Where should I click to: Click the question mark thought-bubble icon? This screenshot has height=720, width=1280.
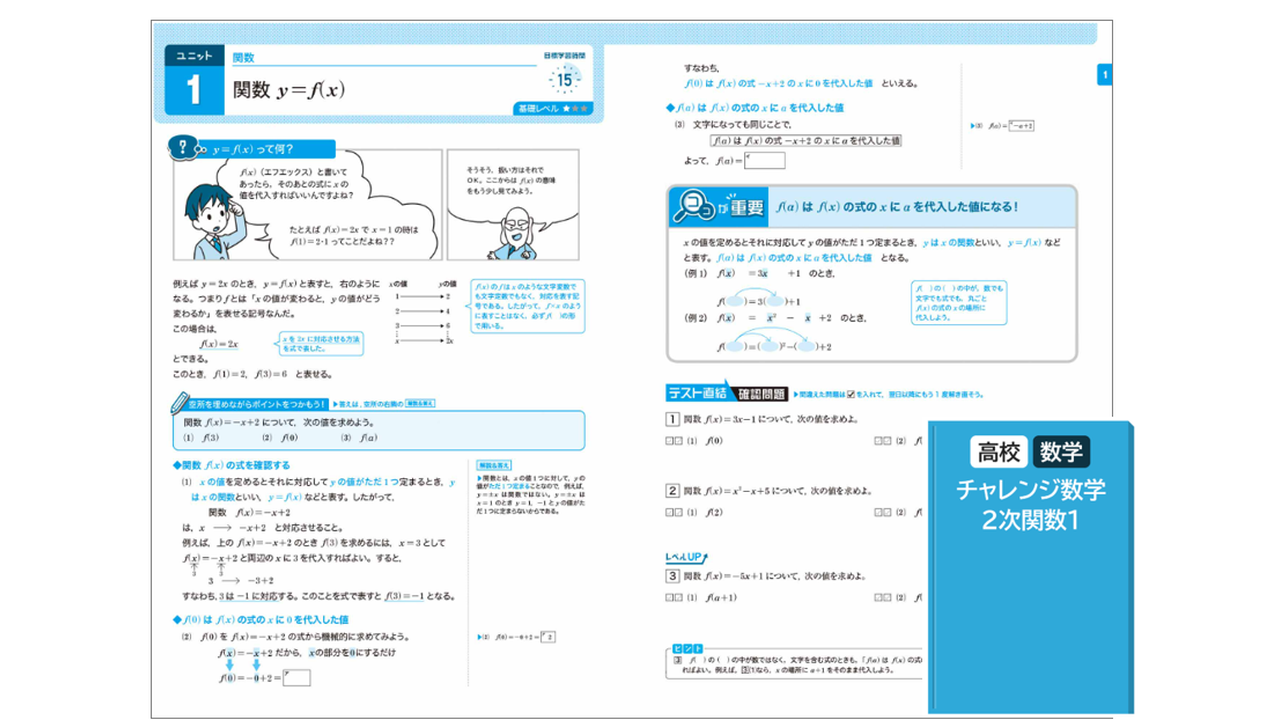182,148
